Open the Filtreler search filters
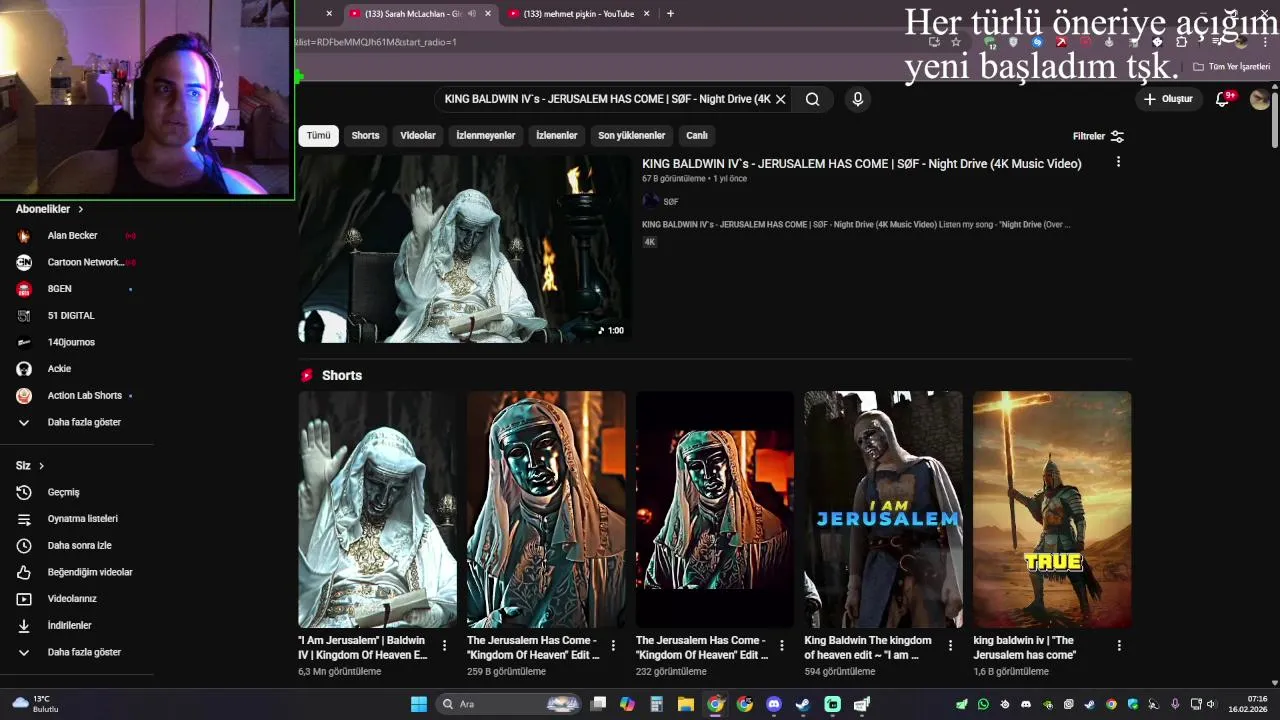This screenshot has width=1280, height=720. click(x=1098, y=136)
